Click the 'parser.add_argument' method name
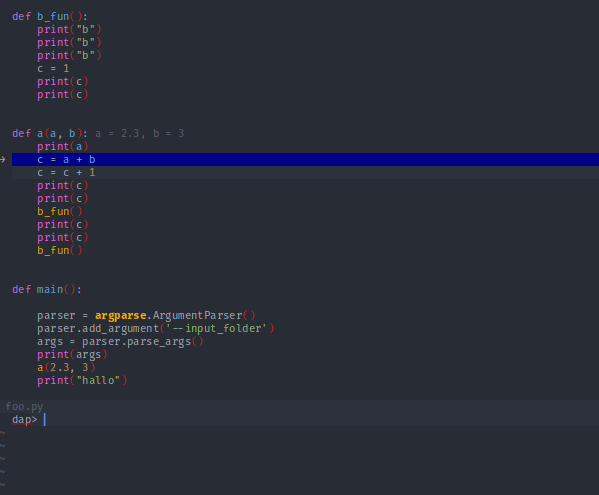599x495 pixels. coord(98,328)
